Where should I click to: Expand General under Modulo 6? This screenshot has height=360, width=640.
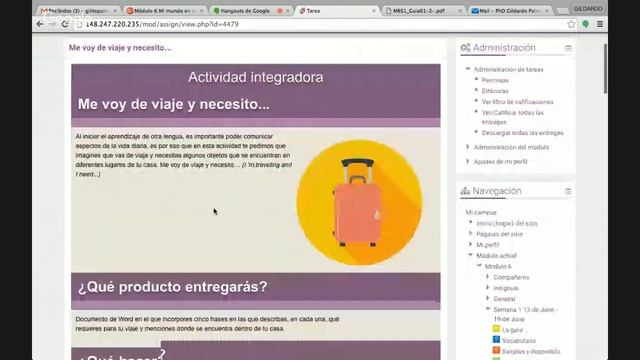488,298
